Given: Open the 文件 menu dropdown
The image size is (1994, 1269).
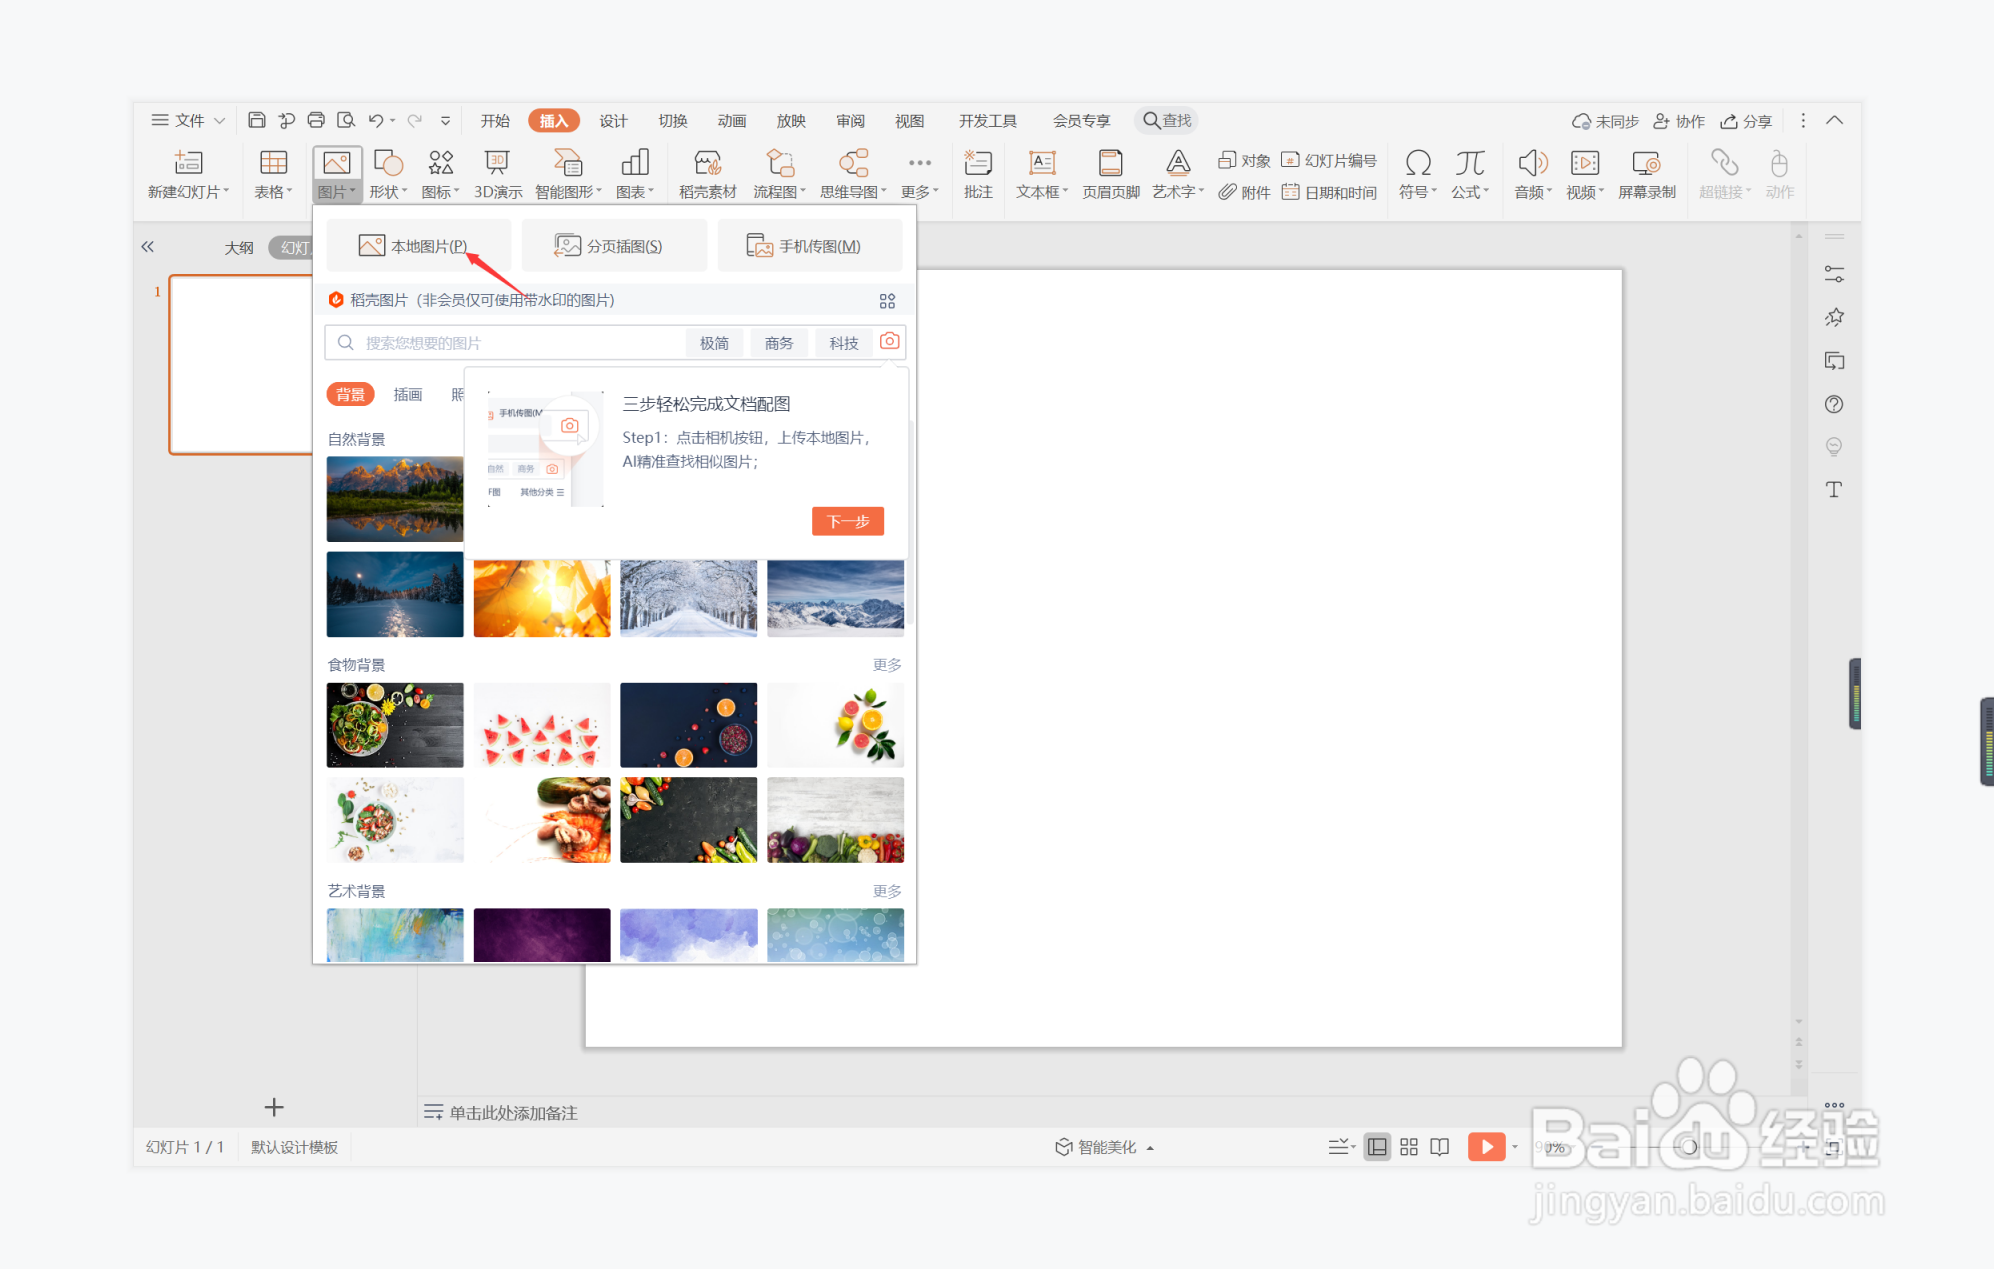Looking at the screenshot, I should (x=188, y=120).
